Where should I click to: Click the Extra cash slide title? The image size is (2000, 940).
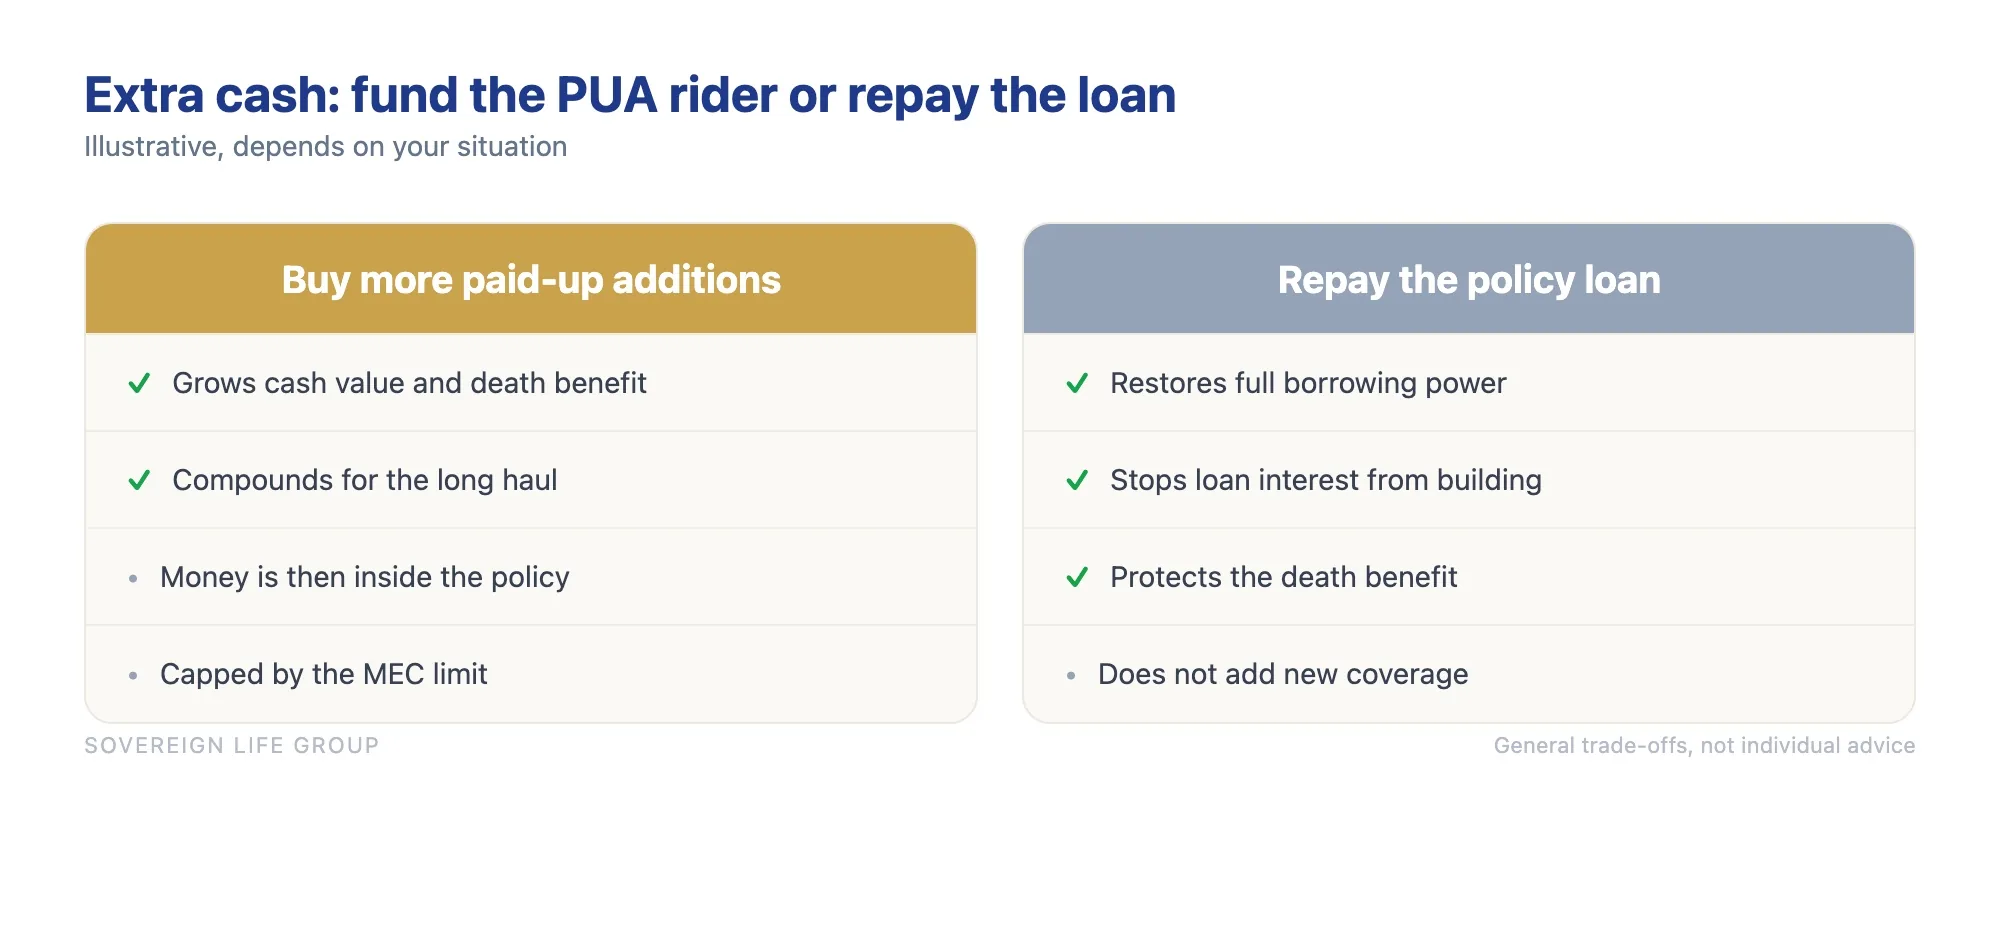click(630, 96)
